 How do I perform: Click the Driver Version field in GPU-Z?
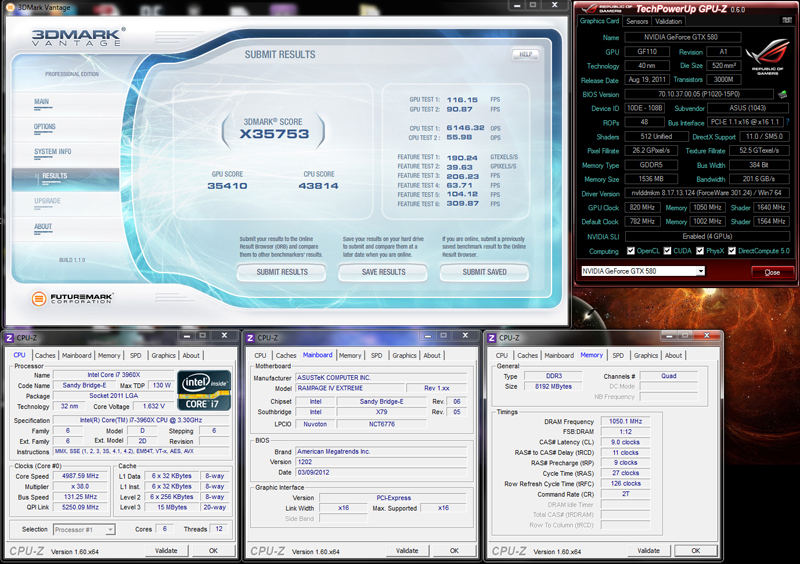707,193
